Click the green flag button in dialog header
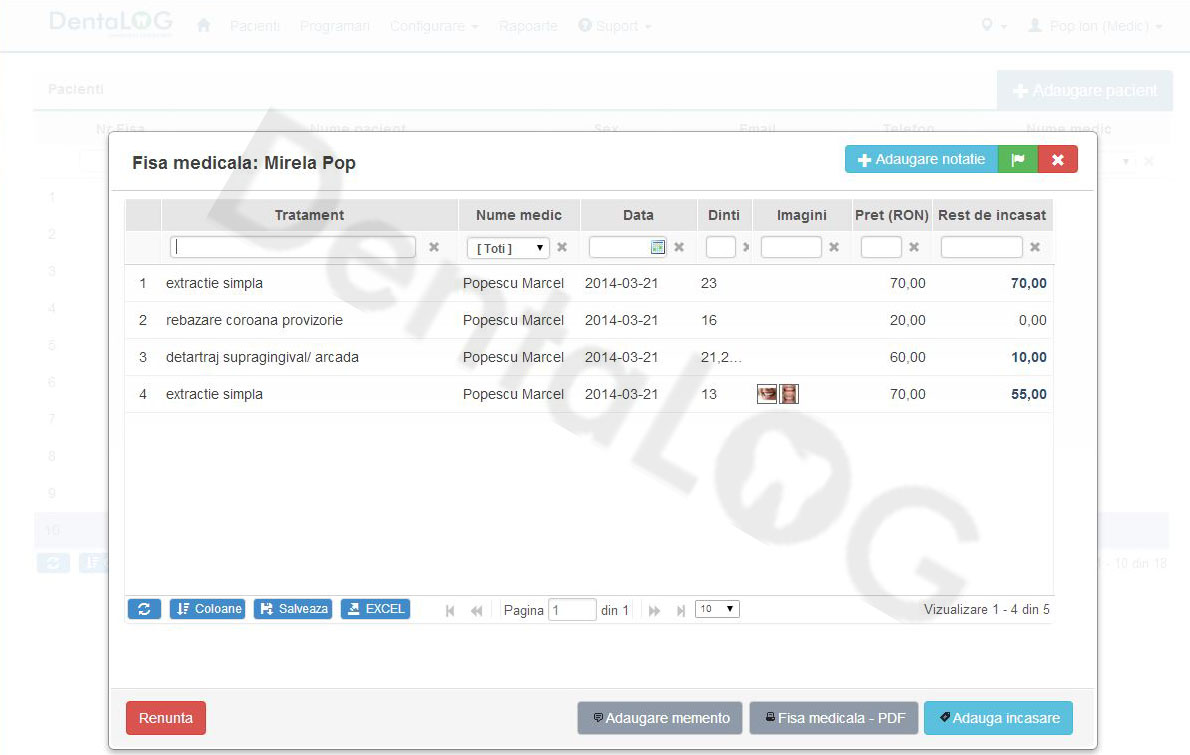The image size is (1190, 755). (x=1018, y=159)
